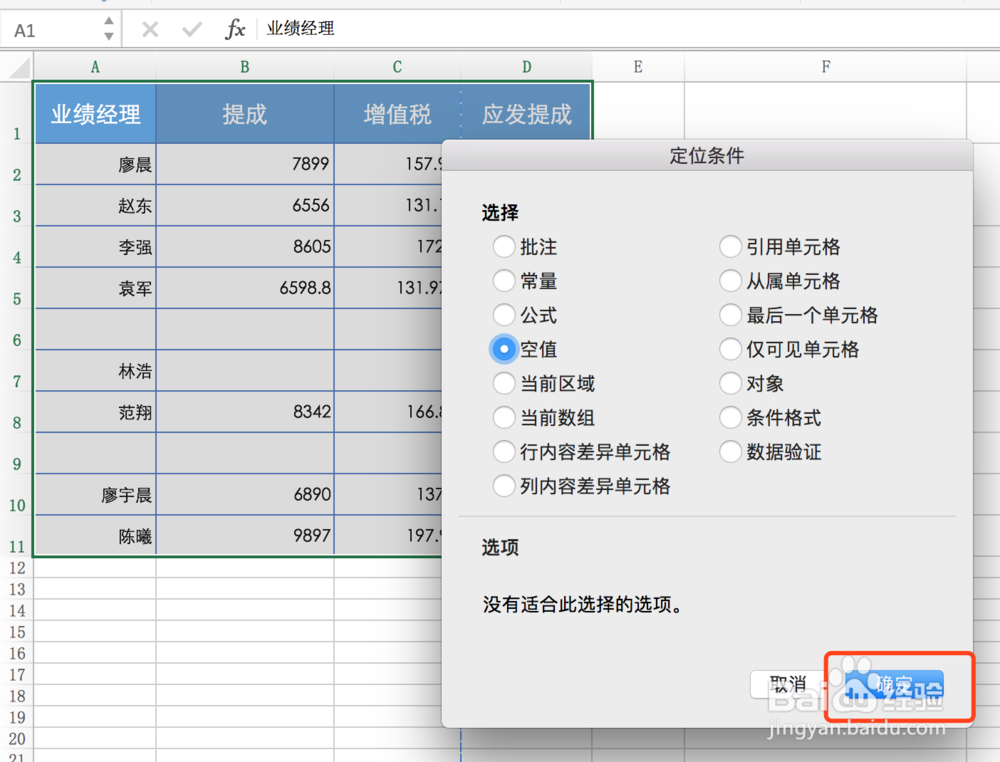Select the 数据验证 radio button

[731, 452]
